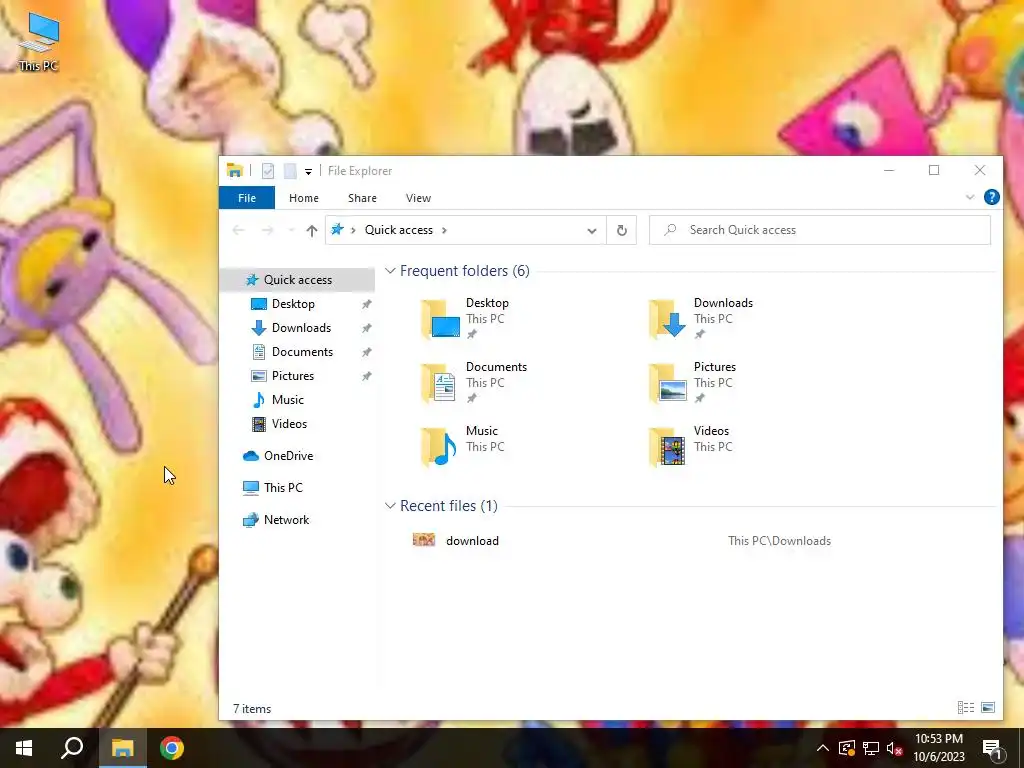Open address bar previous locations dropdown
1024x768 pixels.
pos(592,231)
